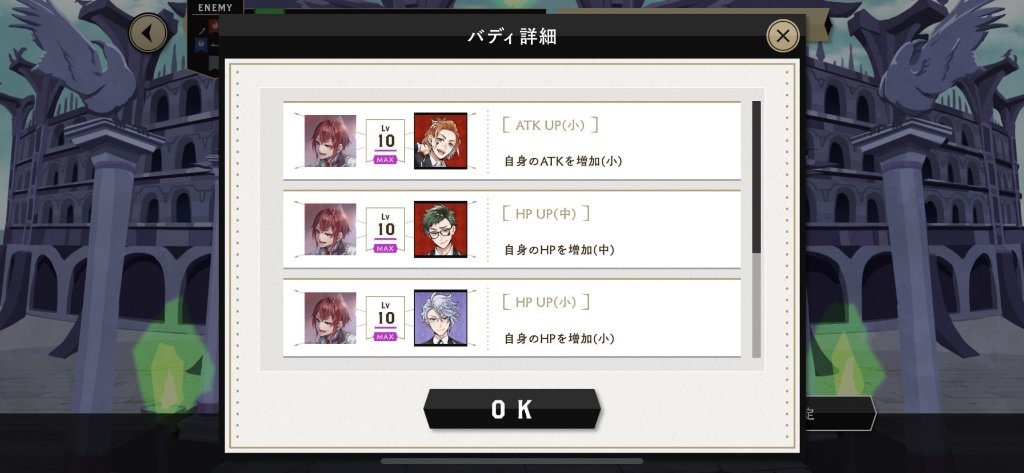This screenshot has height=473, width=1024.
Task: Click the ATK UP(小) skill title
Action: click(x=550, y=125)
